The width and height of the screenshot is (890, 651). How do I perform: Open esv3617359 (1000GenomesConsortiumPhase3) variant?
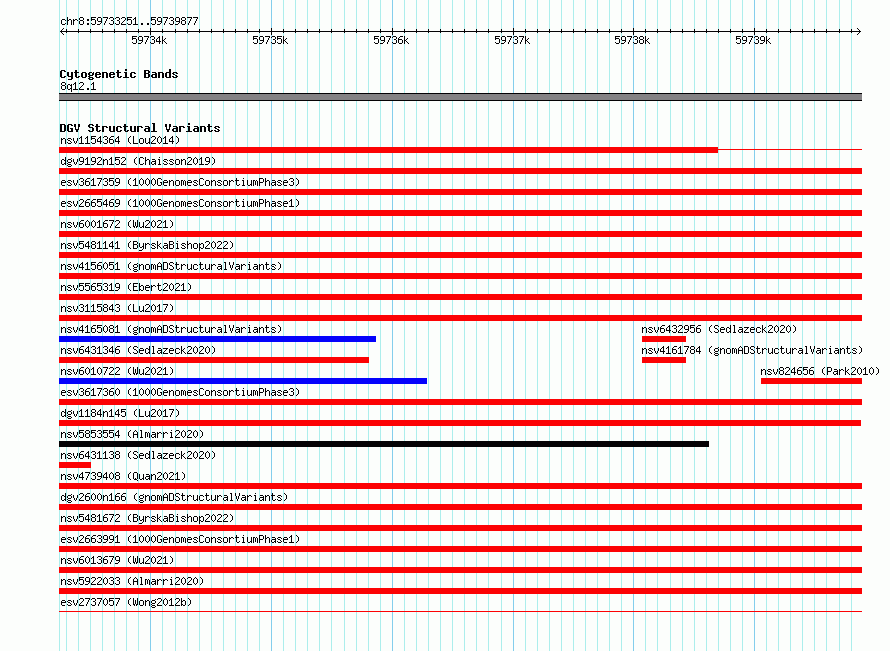180,182
